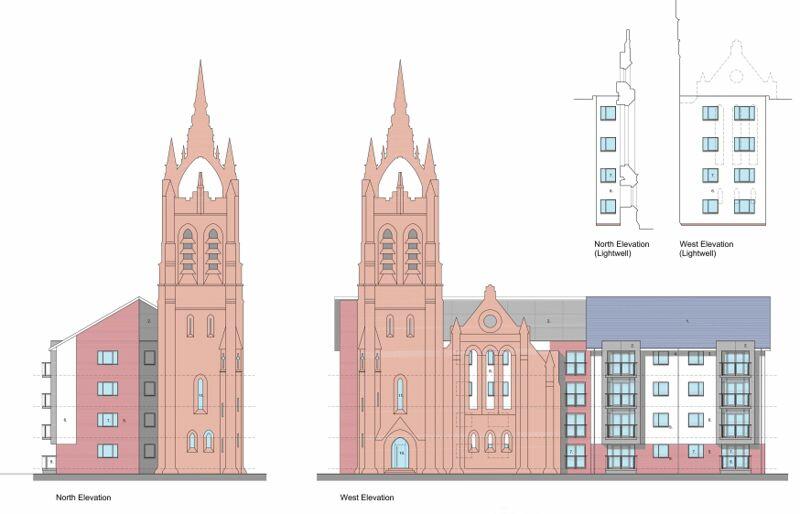Select the top-floor window on North Elevation brick wall
The height and width of the screenshot is (514, 800).
107,357
